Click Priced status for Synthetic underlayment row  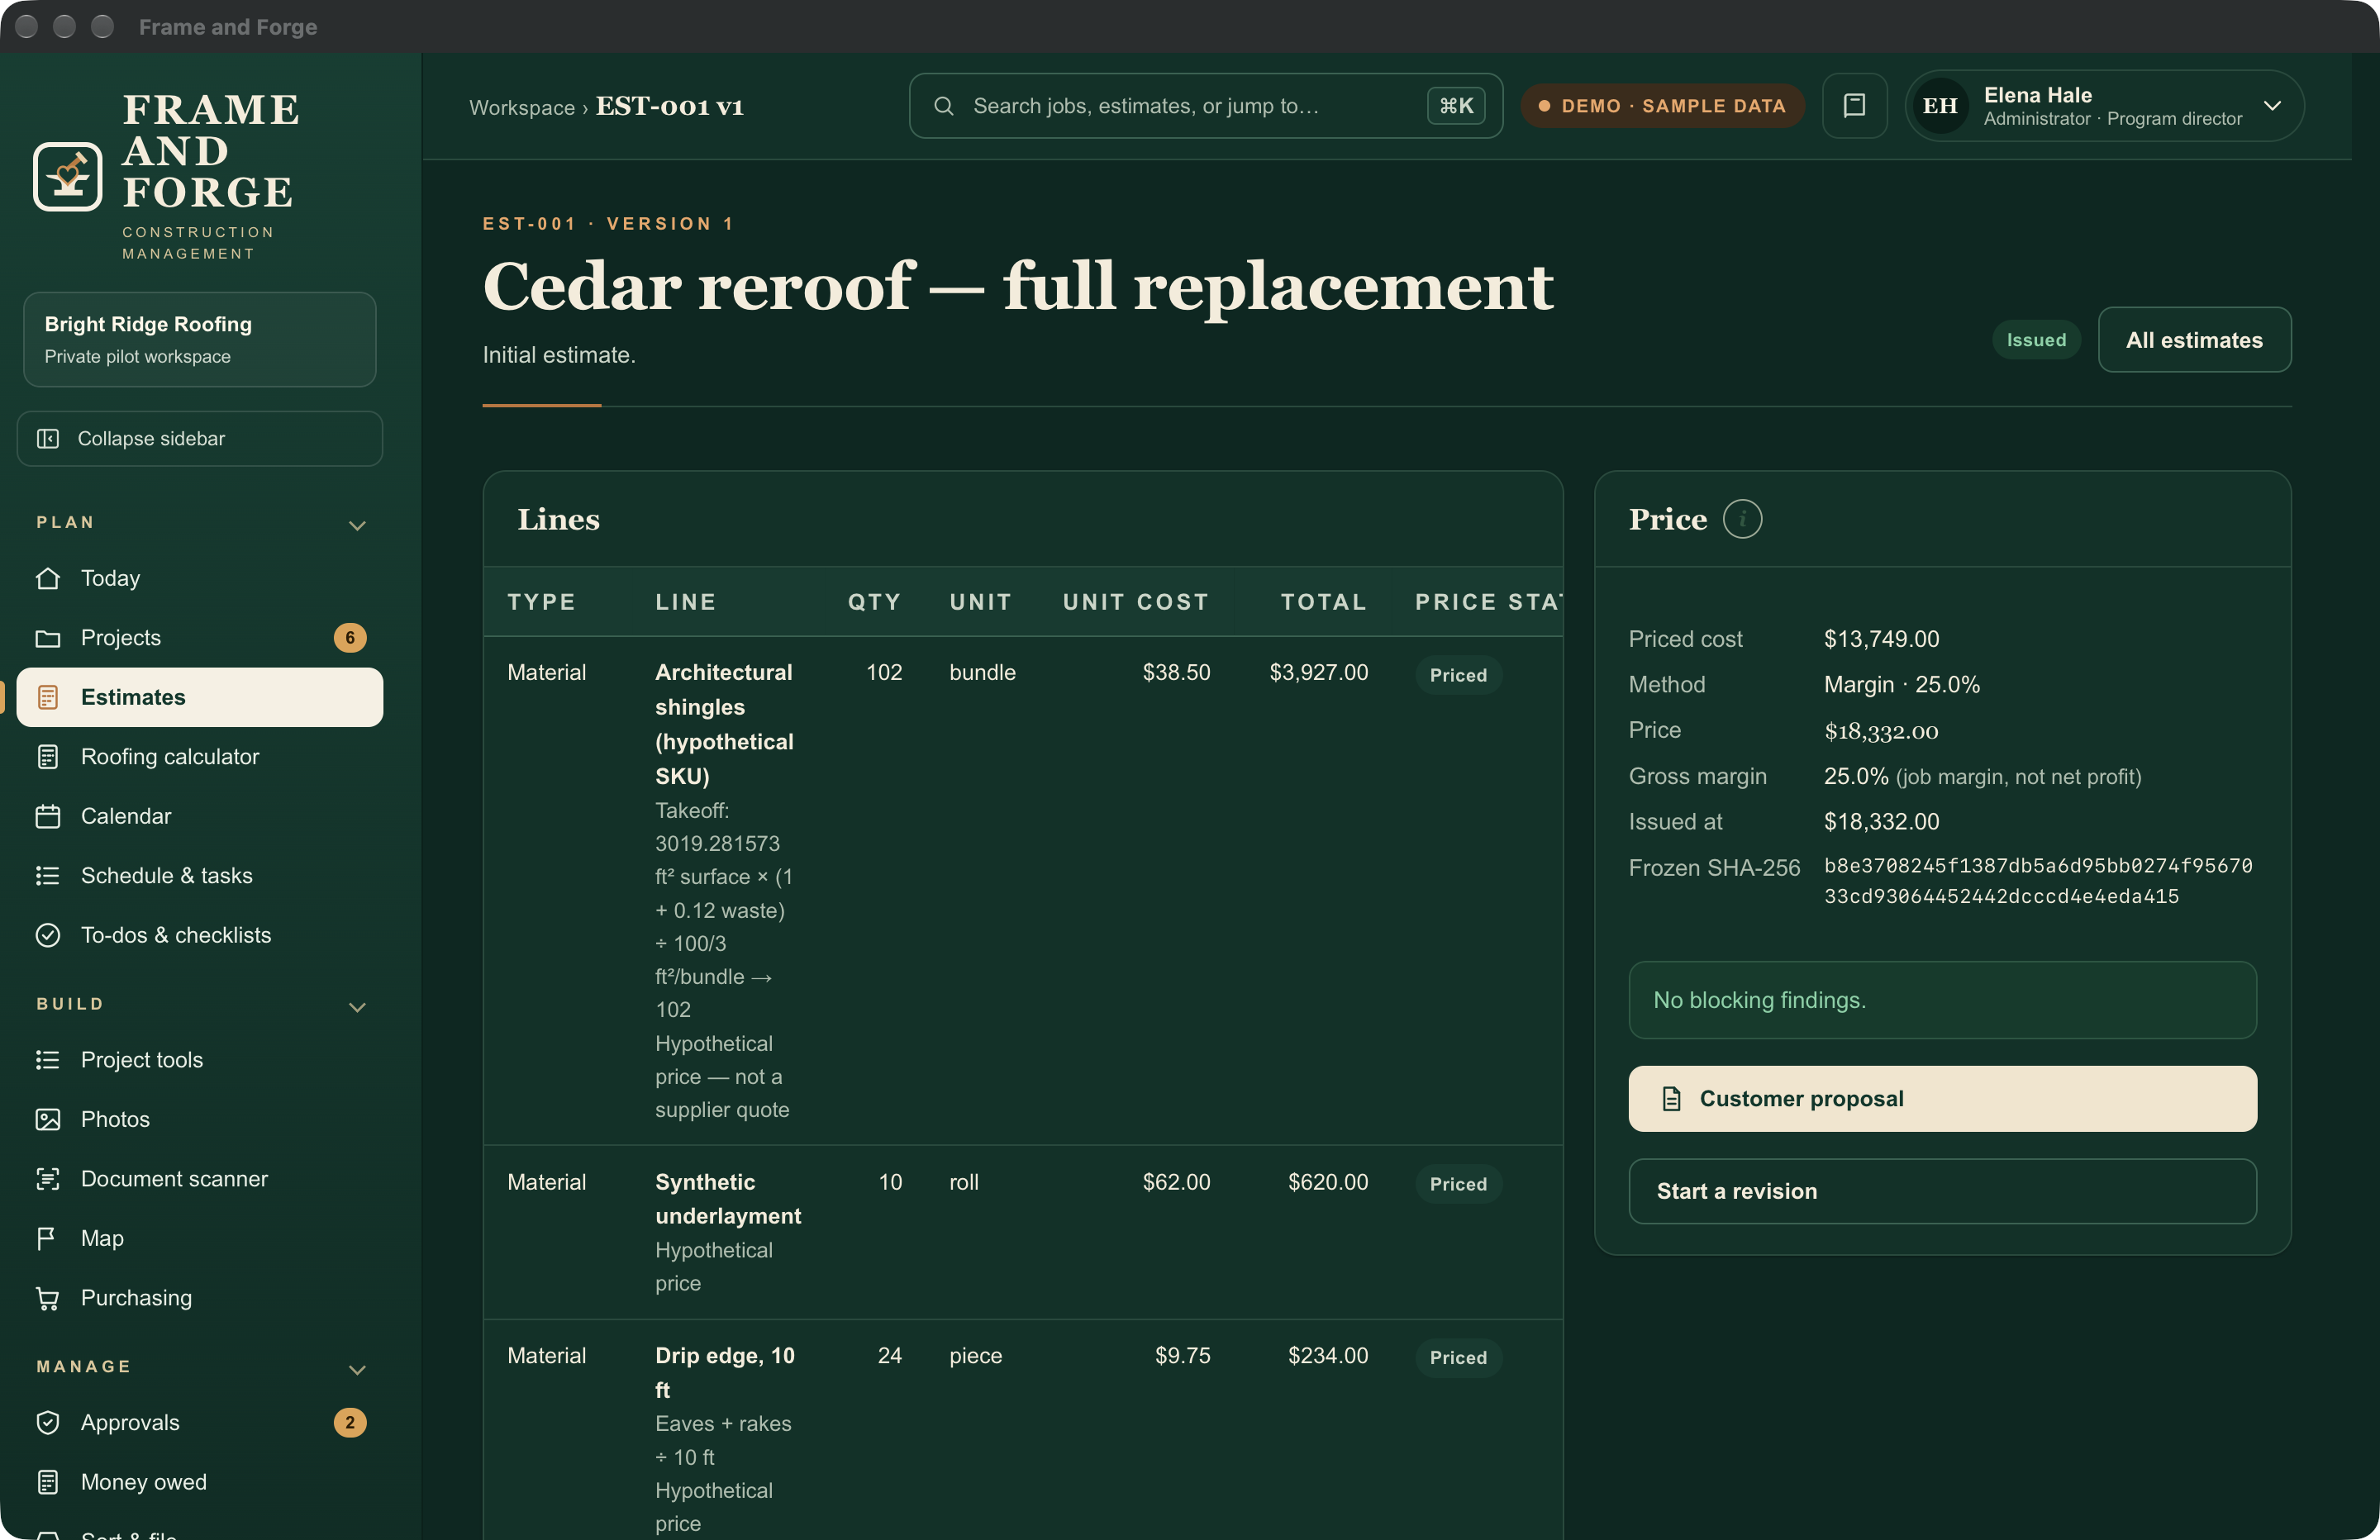(1458, 1184)
